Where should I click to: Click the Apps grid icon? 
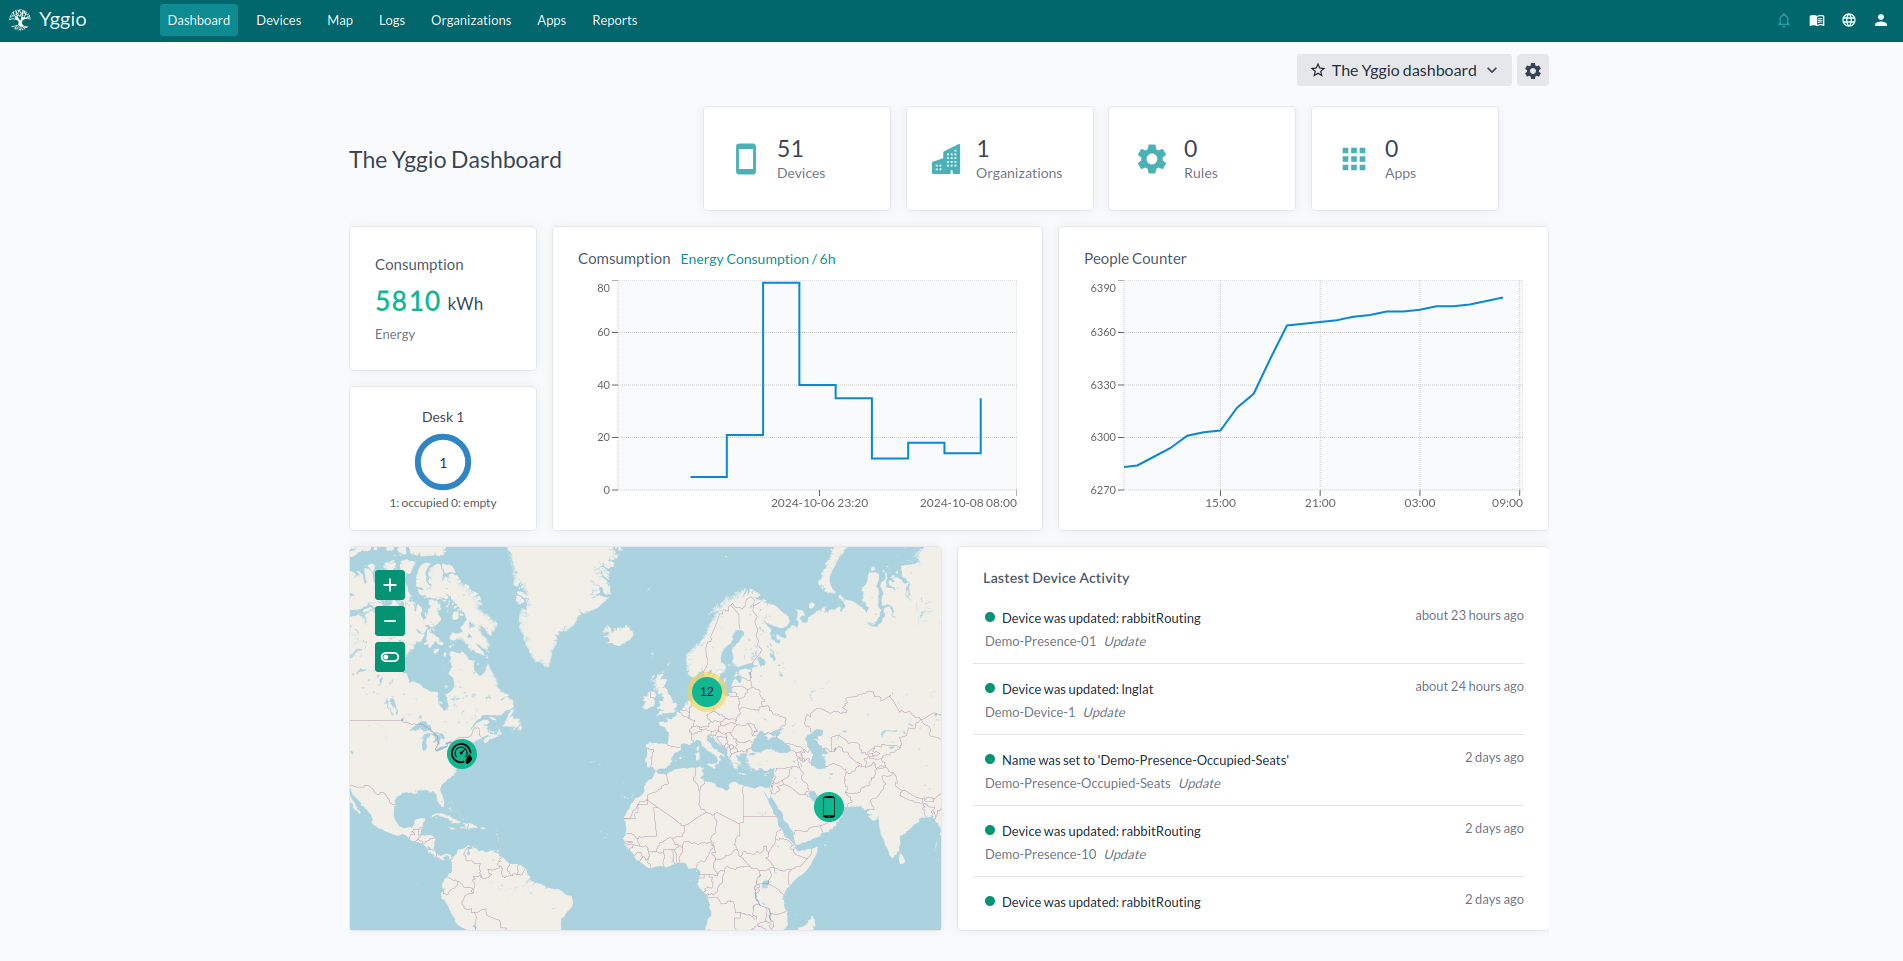coord(1354,159)
